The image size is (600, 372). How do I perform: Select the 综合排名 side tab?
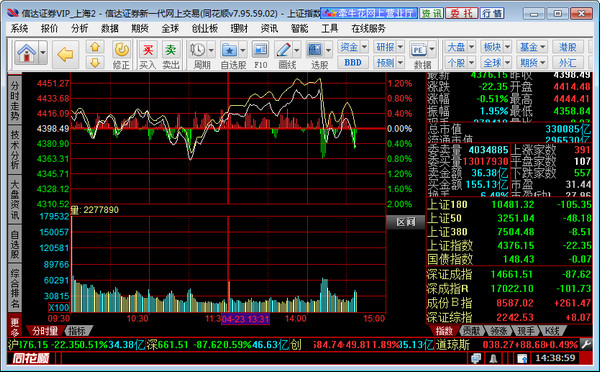[15, 289]
